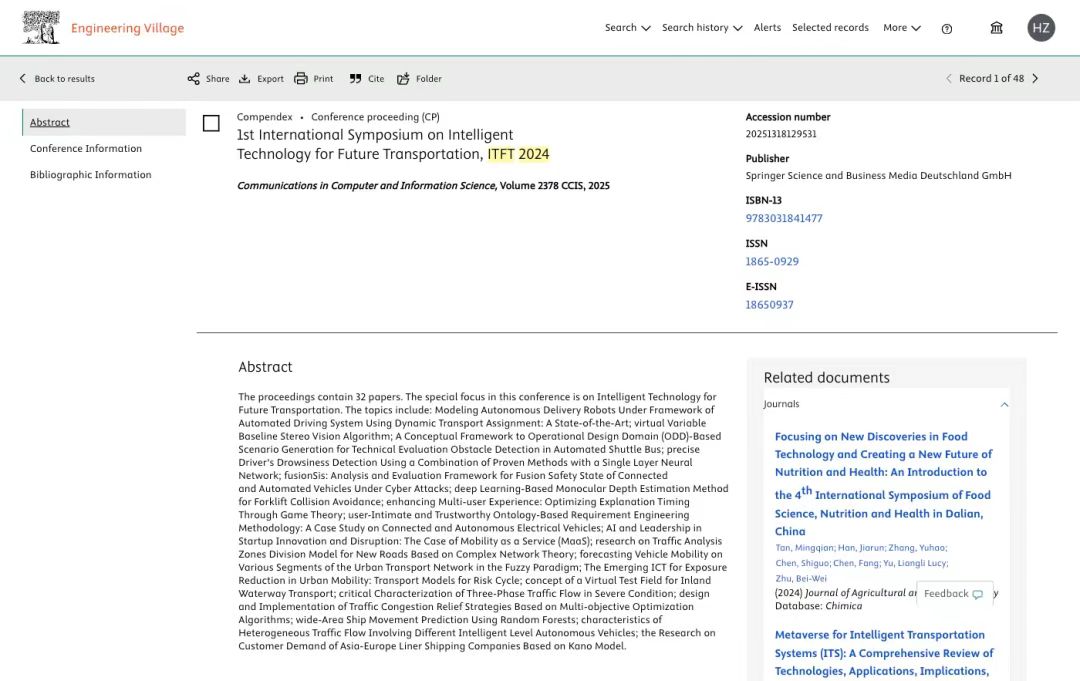Click accession number 20251318129531
Screen dimensions: 1080x681
click(x=780, y=134)
